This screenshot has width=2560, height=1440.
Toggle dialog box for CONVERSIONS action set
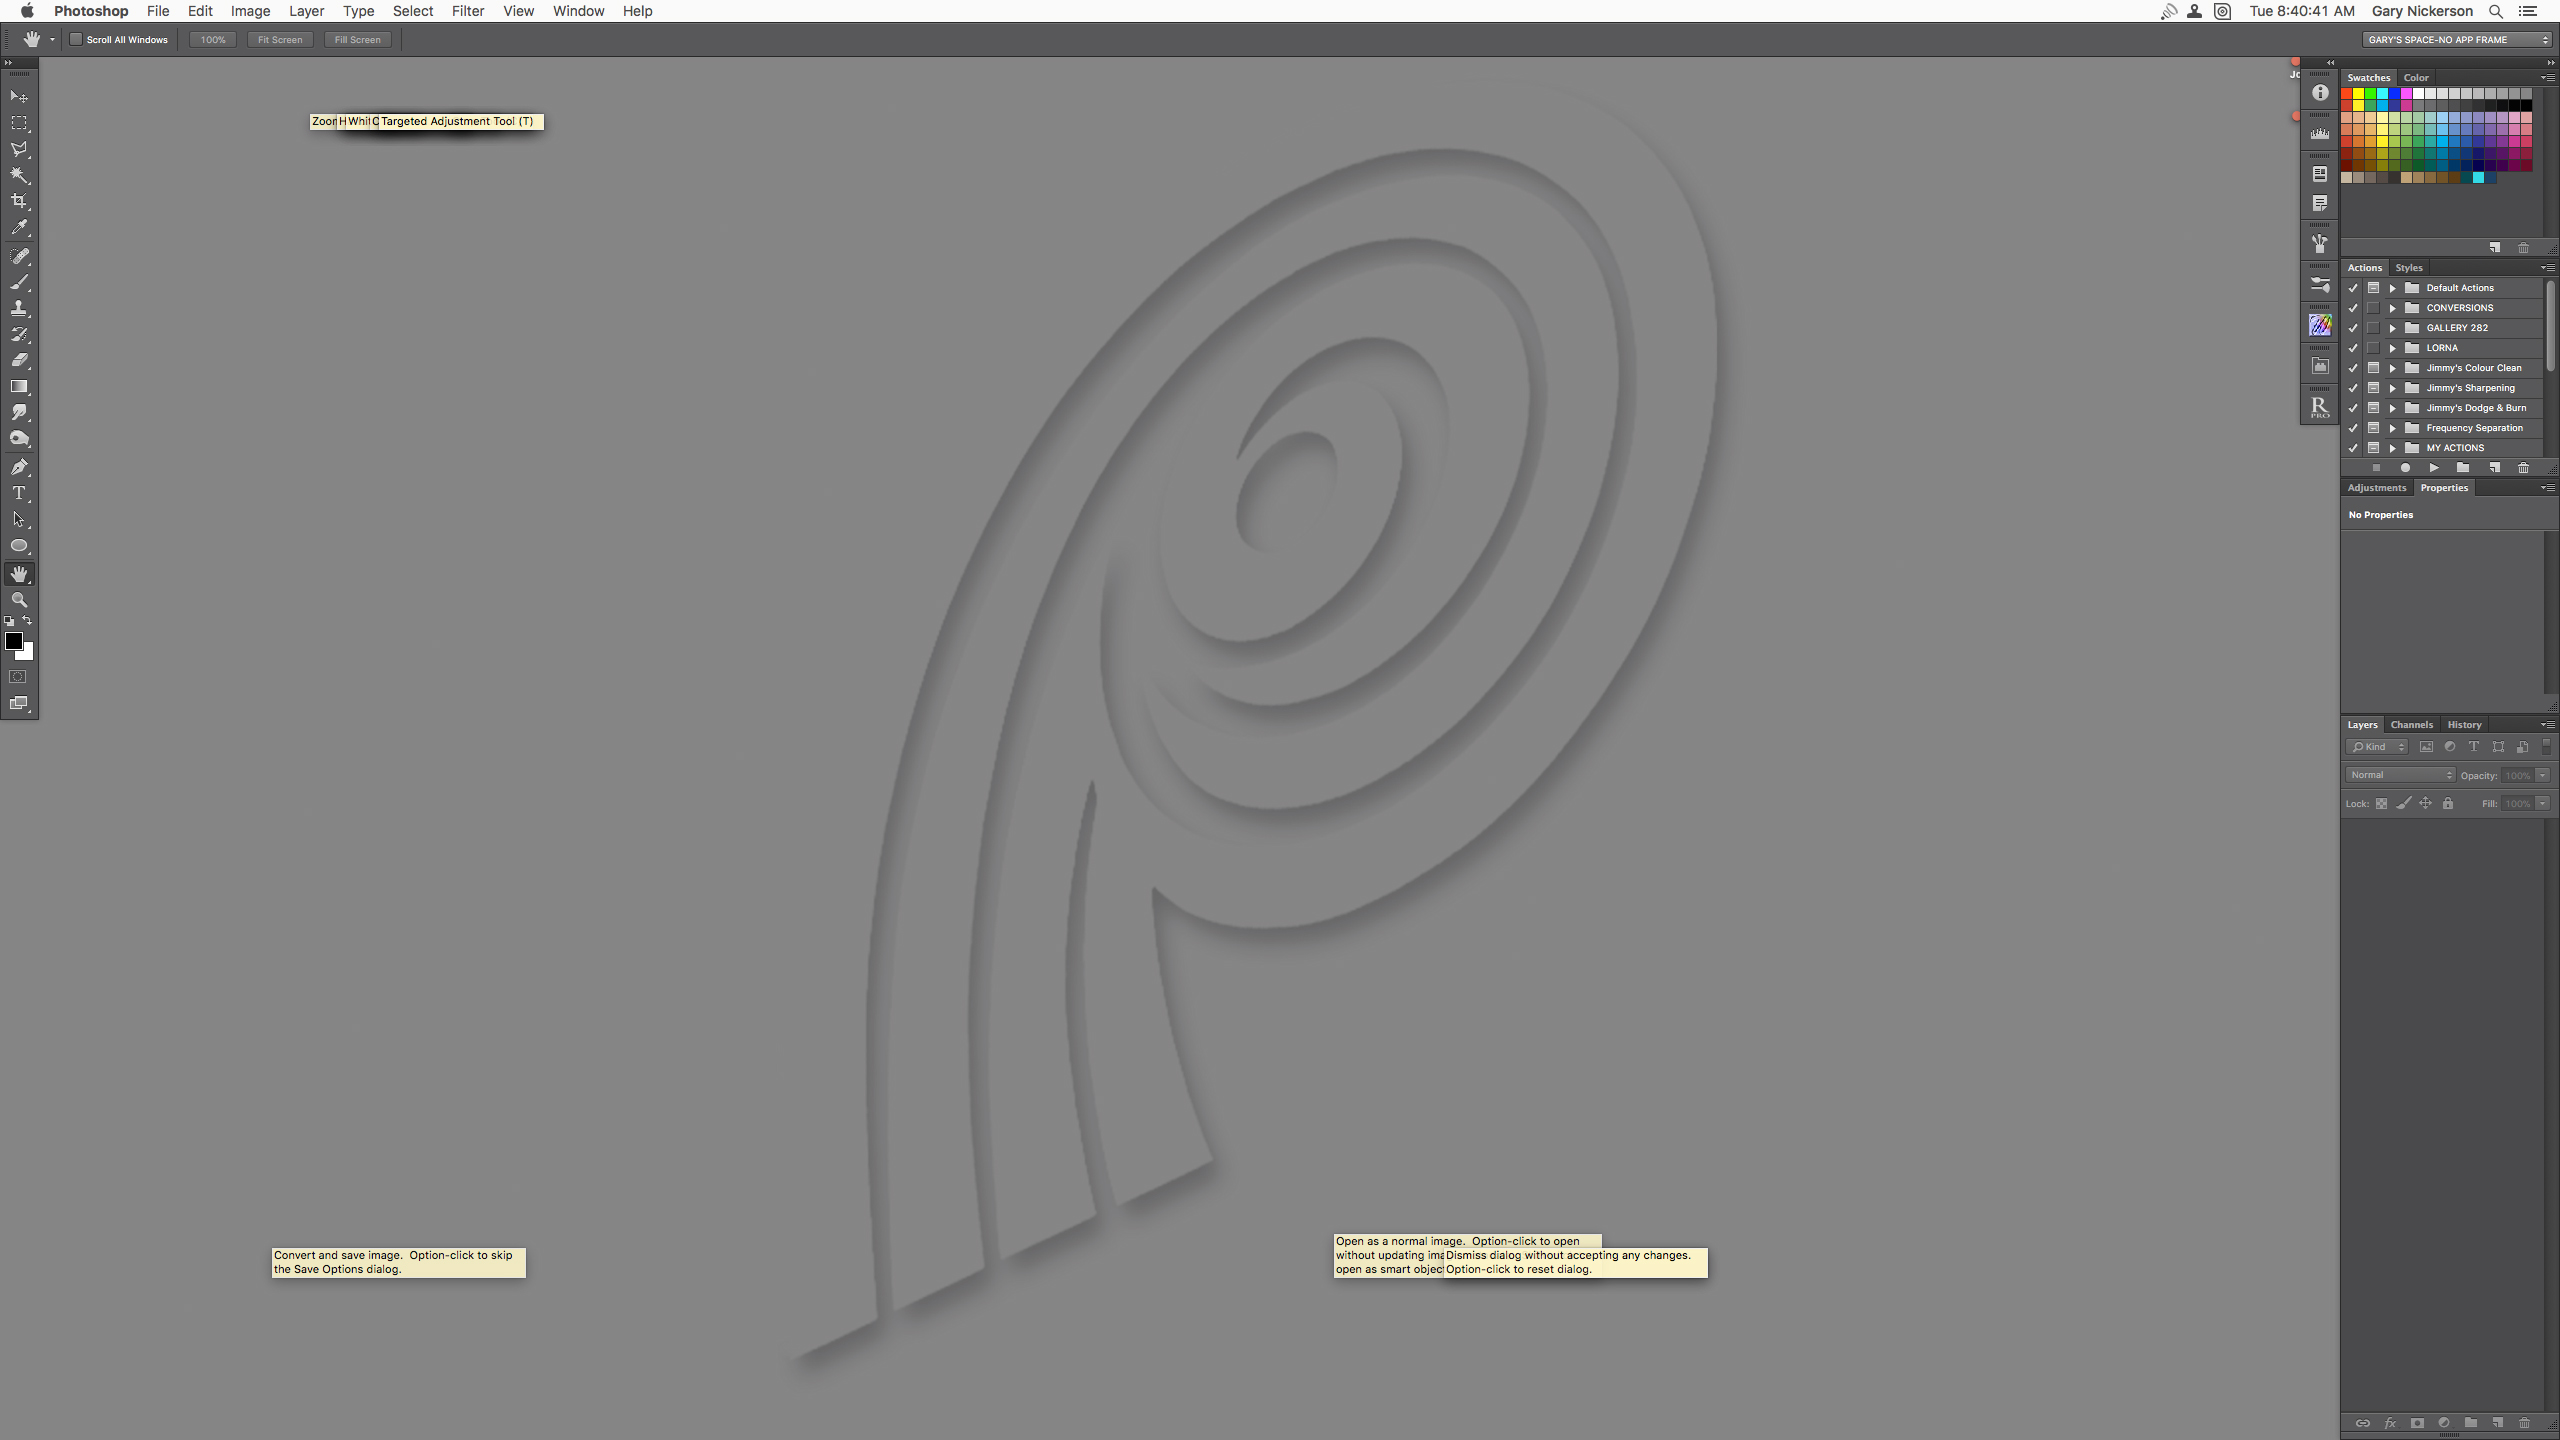pyautogui.click(x=2373, y=308)
